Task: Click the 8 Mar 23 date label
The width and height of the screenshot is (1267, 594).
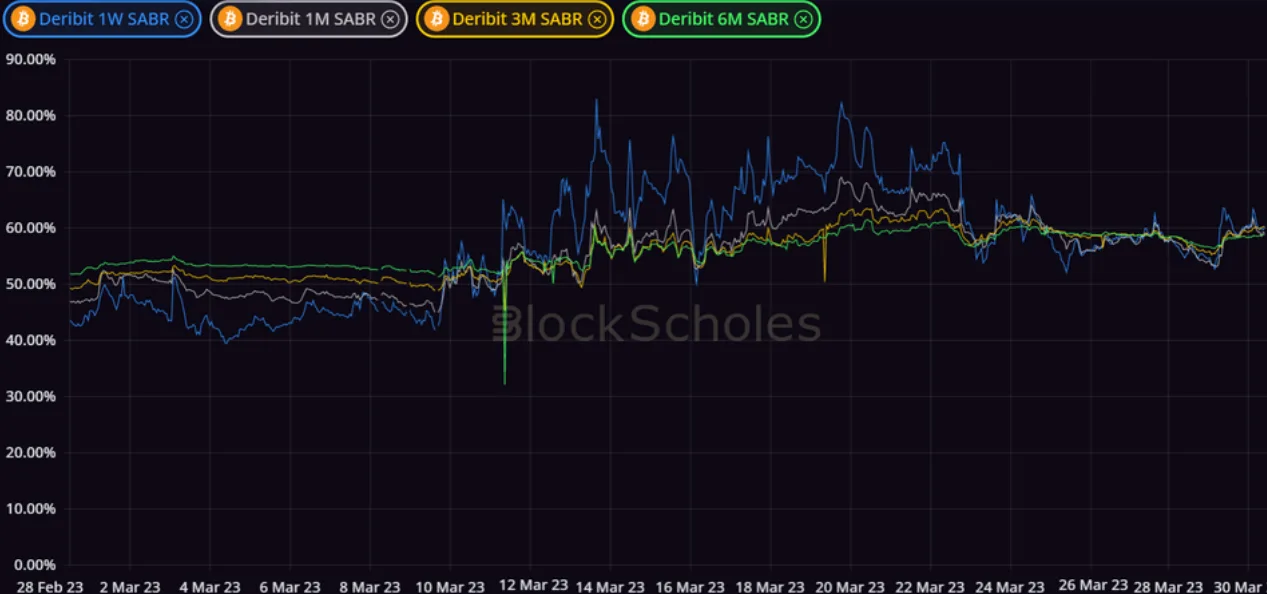Action: point(370,586)
